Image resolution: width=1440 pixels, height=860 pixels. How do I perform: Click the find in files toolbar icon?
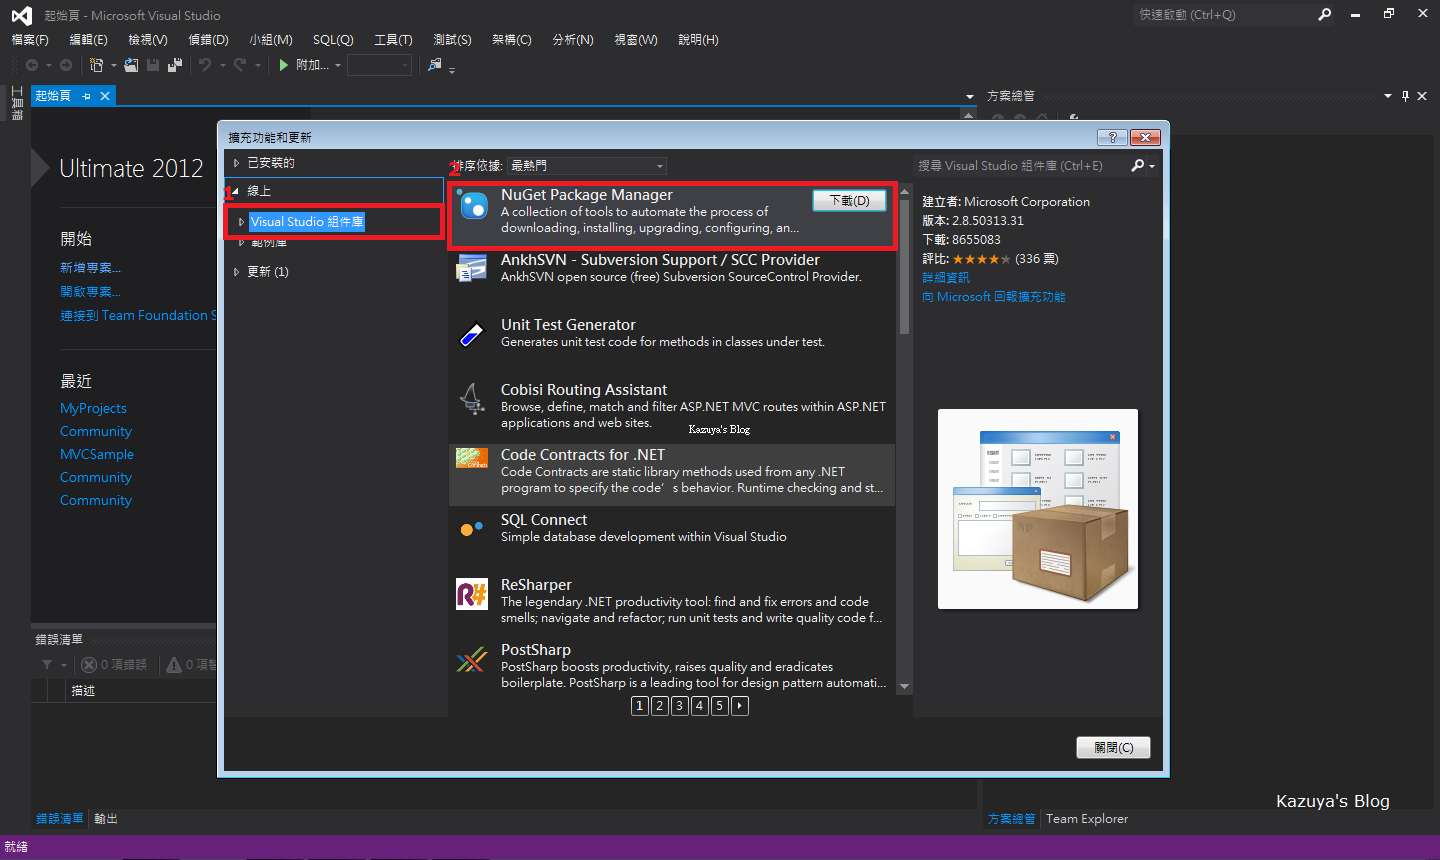point(434,65)
